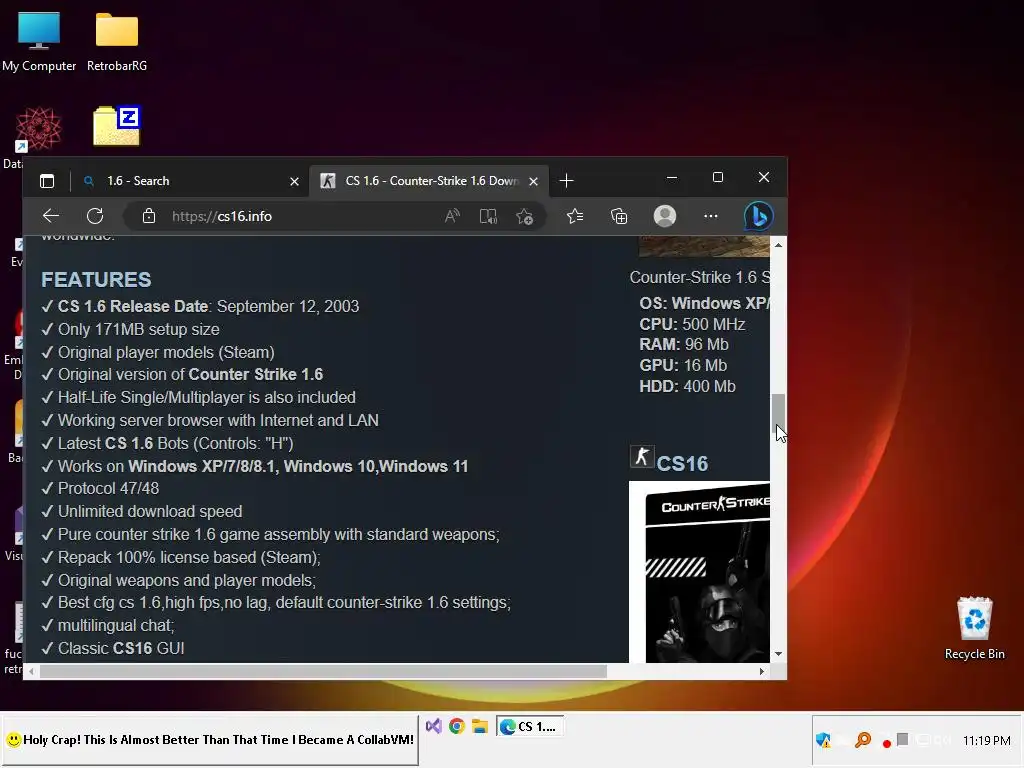Open Settings and more menu
This screenshot has height=768, width=1024.
click(x=711, y=216)
